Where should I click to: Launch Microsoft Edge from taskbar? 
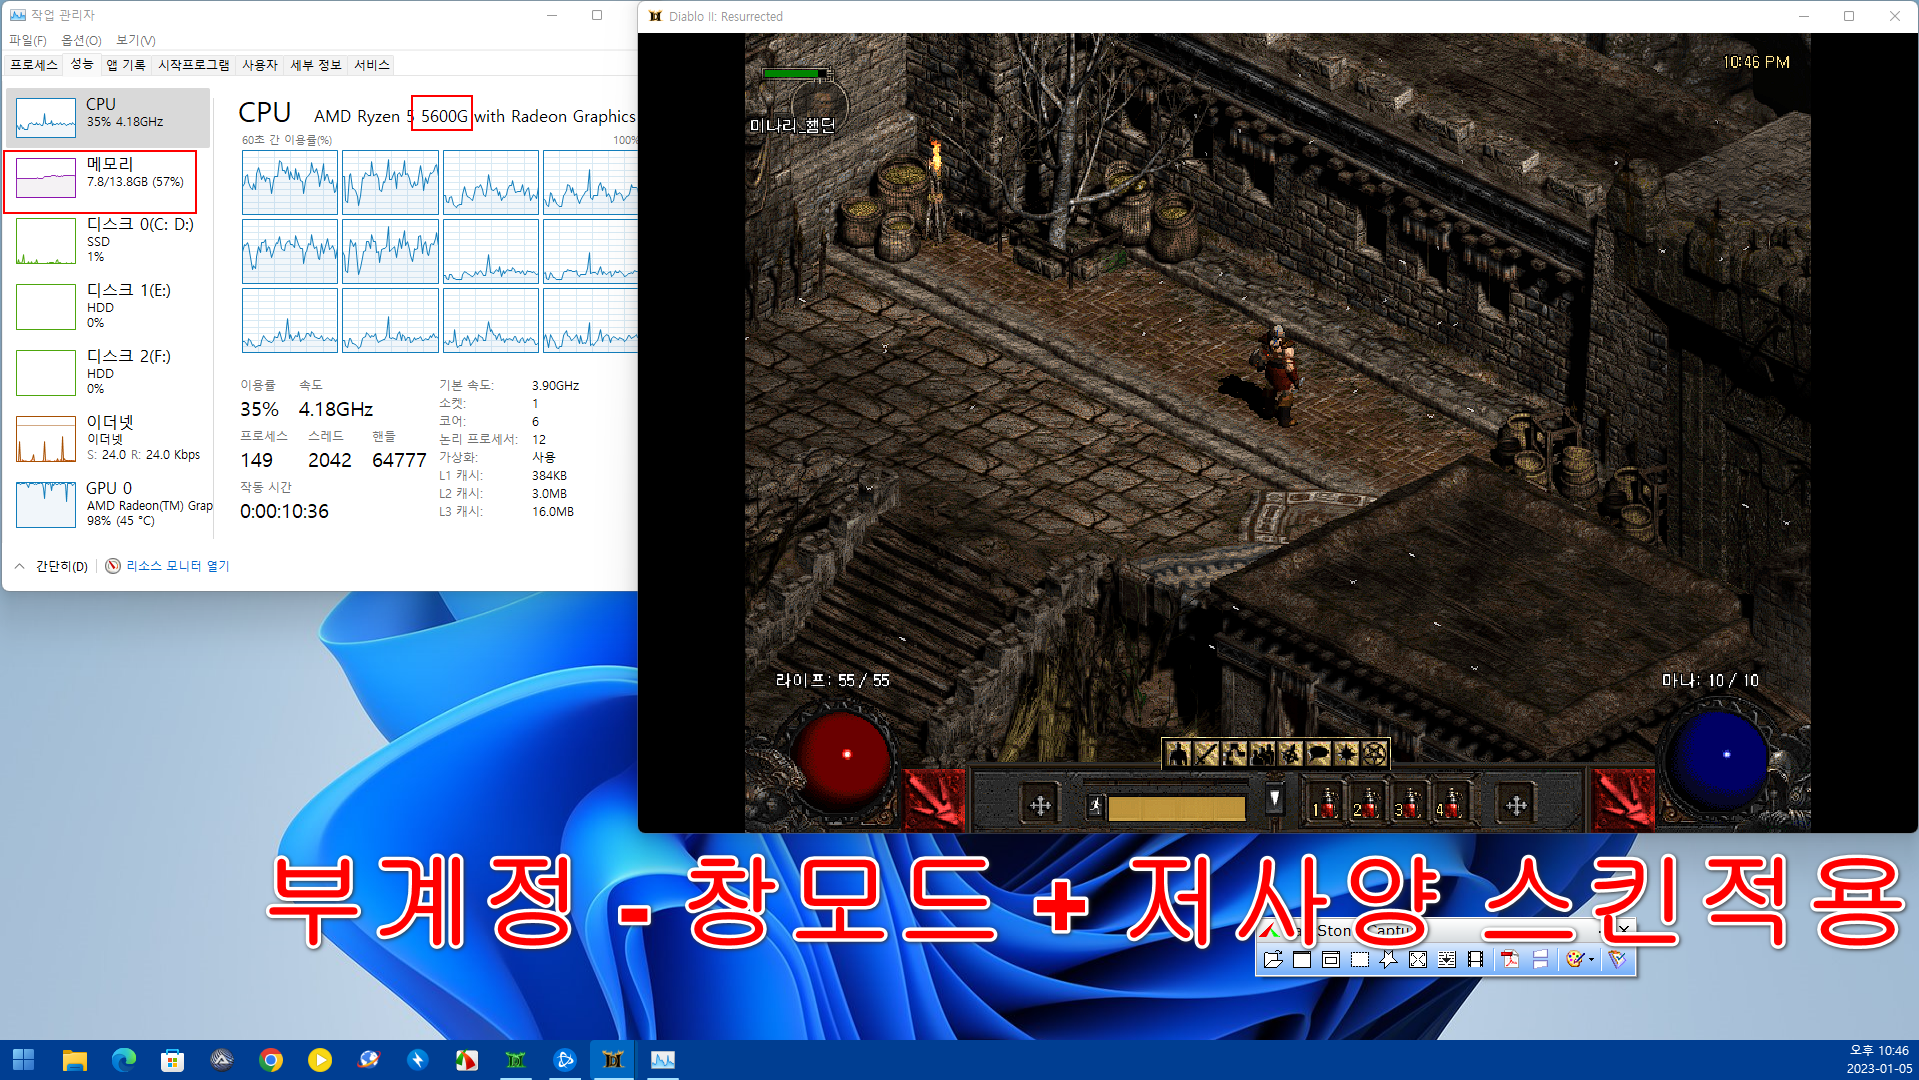click(x=124, y=1060)
